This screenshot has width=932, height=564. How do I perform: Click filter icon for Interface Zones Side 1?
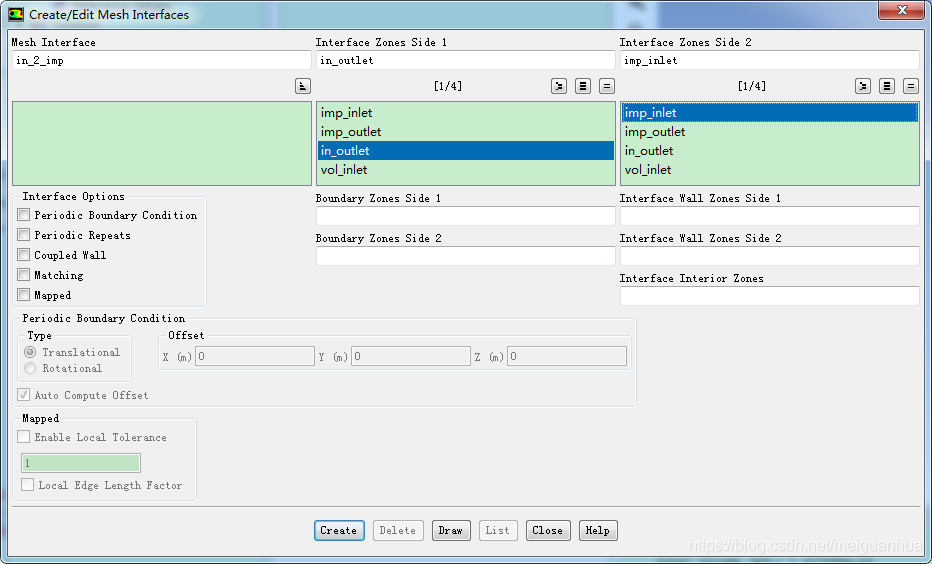[x=559, y=86]
